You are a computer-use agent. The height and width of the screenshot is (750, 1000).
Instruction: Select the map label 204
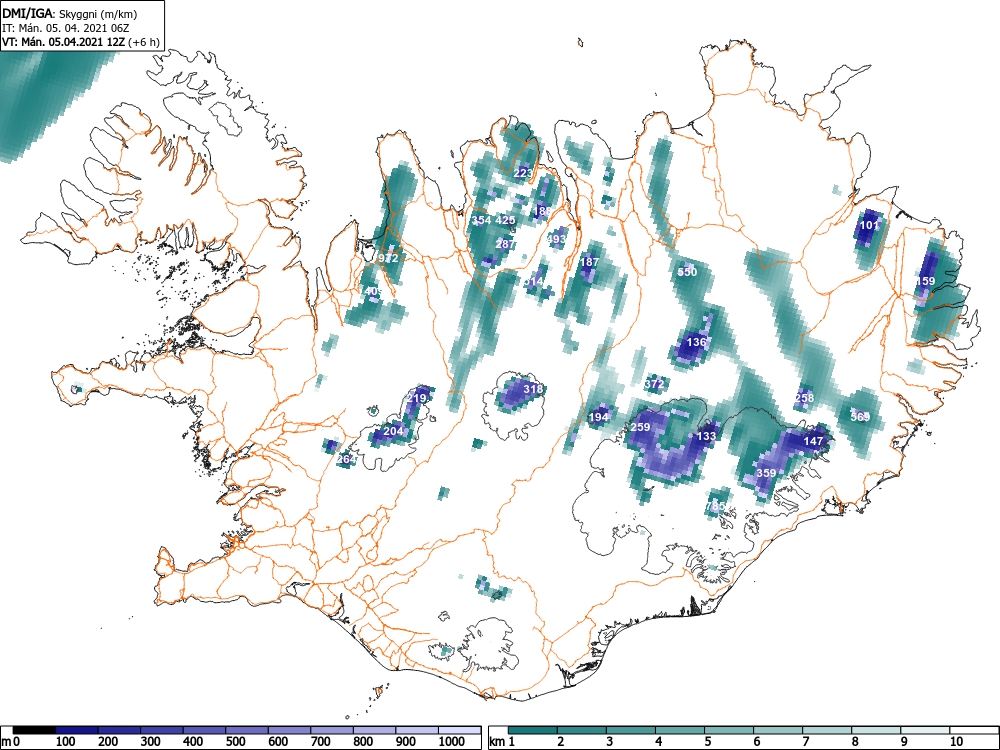pos(393,430)
